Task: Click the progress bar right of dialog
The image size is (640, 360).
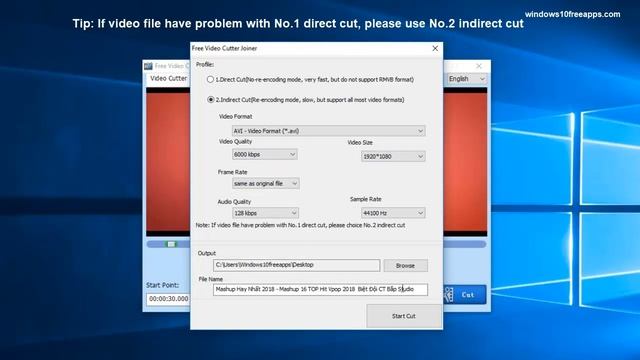Action: point(464,244)
